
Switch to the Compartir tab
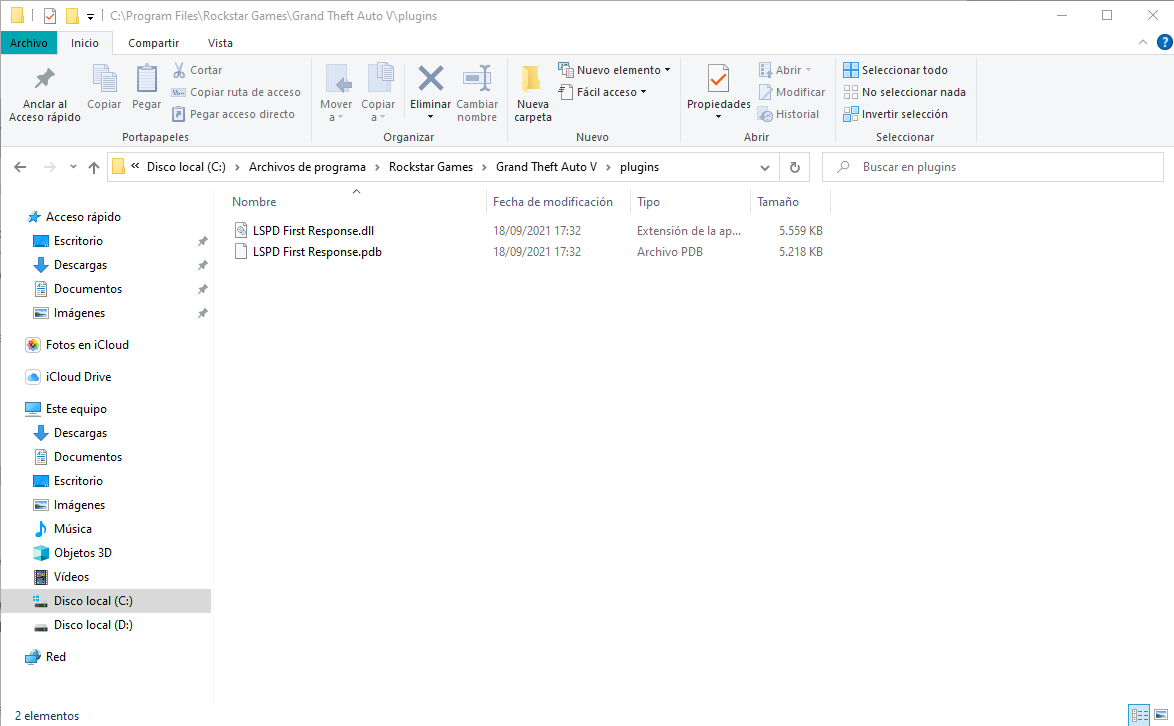point(153,43)
